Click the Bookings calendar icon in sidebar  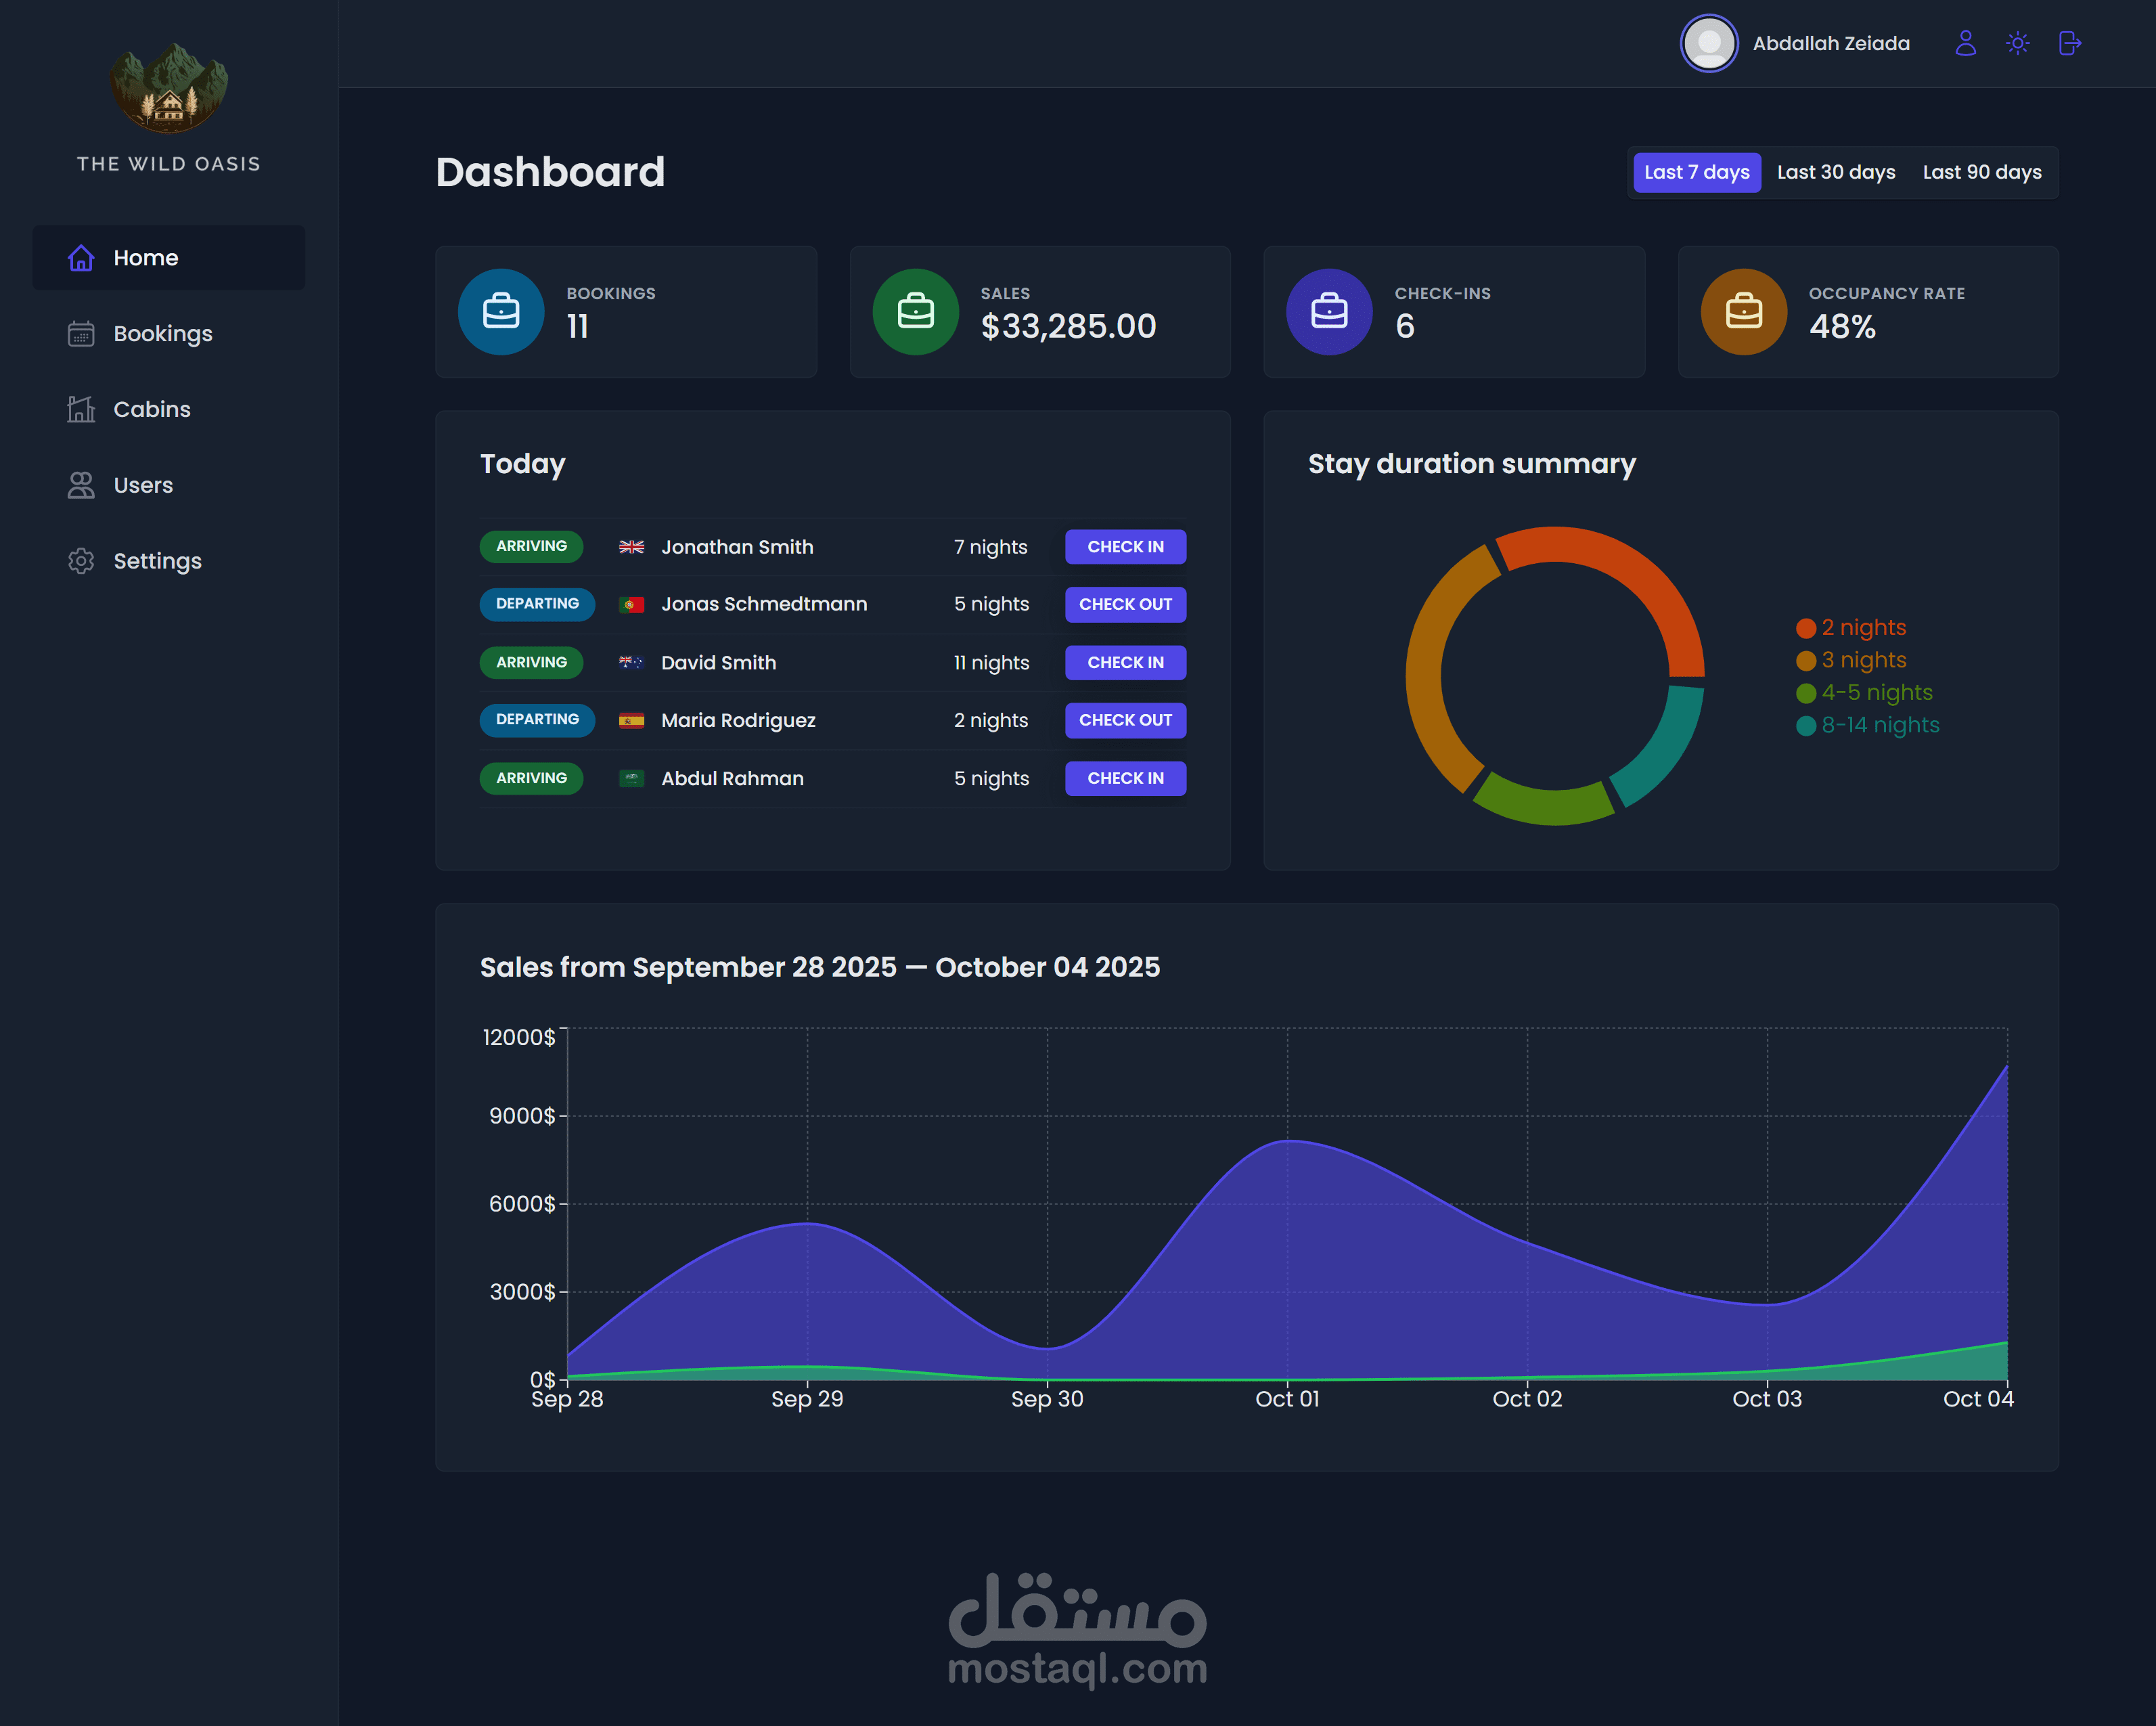(81, 334)
